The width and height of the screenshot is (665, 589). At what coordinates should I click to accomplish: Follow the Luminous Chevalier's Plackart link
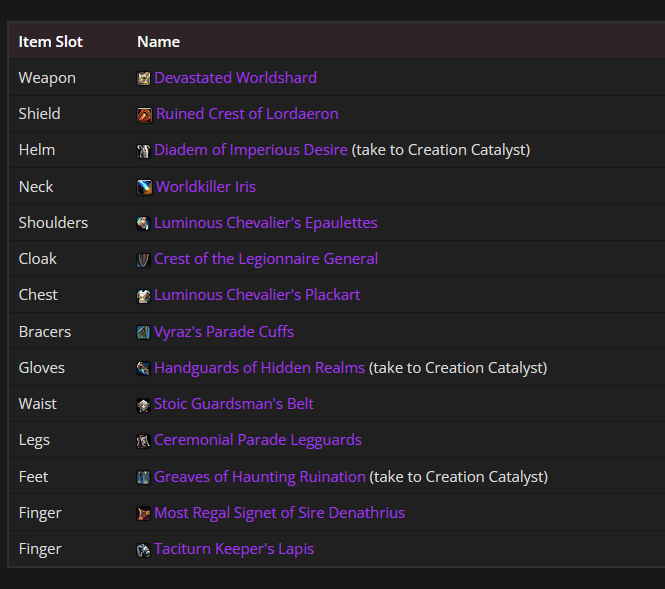[257, 295]
